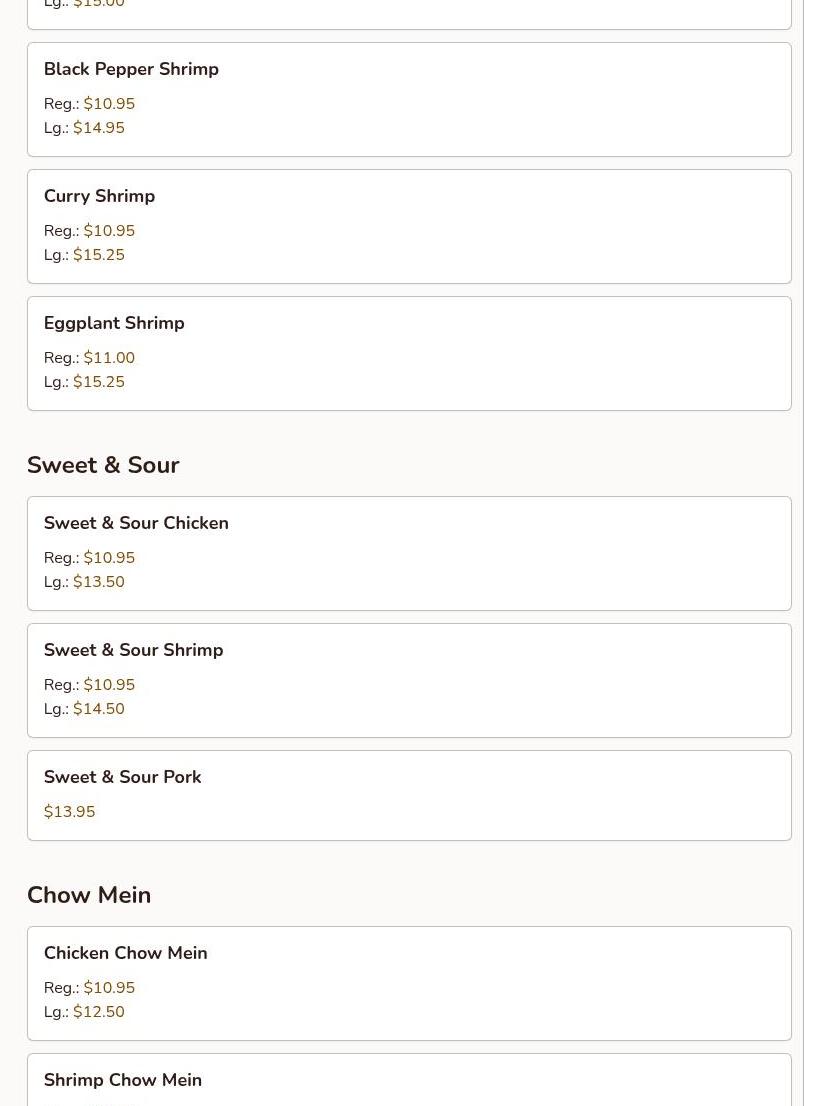Click Chicken Chow Mein regular price $10.95
The image size is (824, 1106).
click(109, 988)
